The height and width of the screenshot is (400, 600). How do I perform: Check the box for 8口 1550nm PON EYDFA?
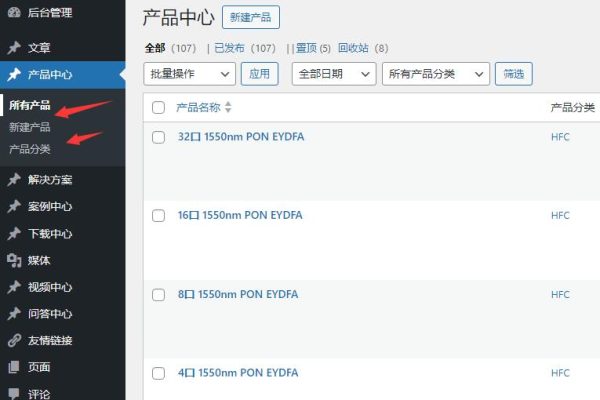point(158,295)
